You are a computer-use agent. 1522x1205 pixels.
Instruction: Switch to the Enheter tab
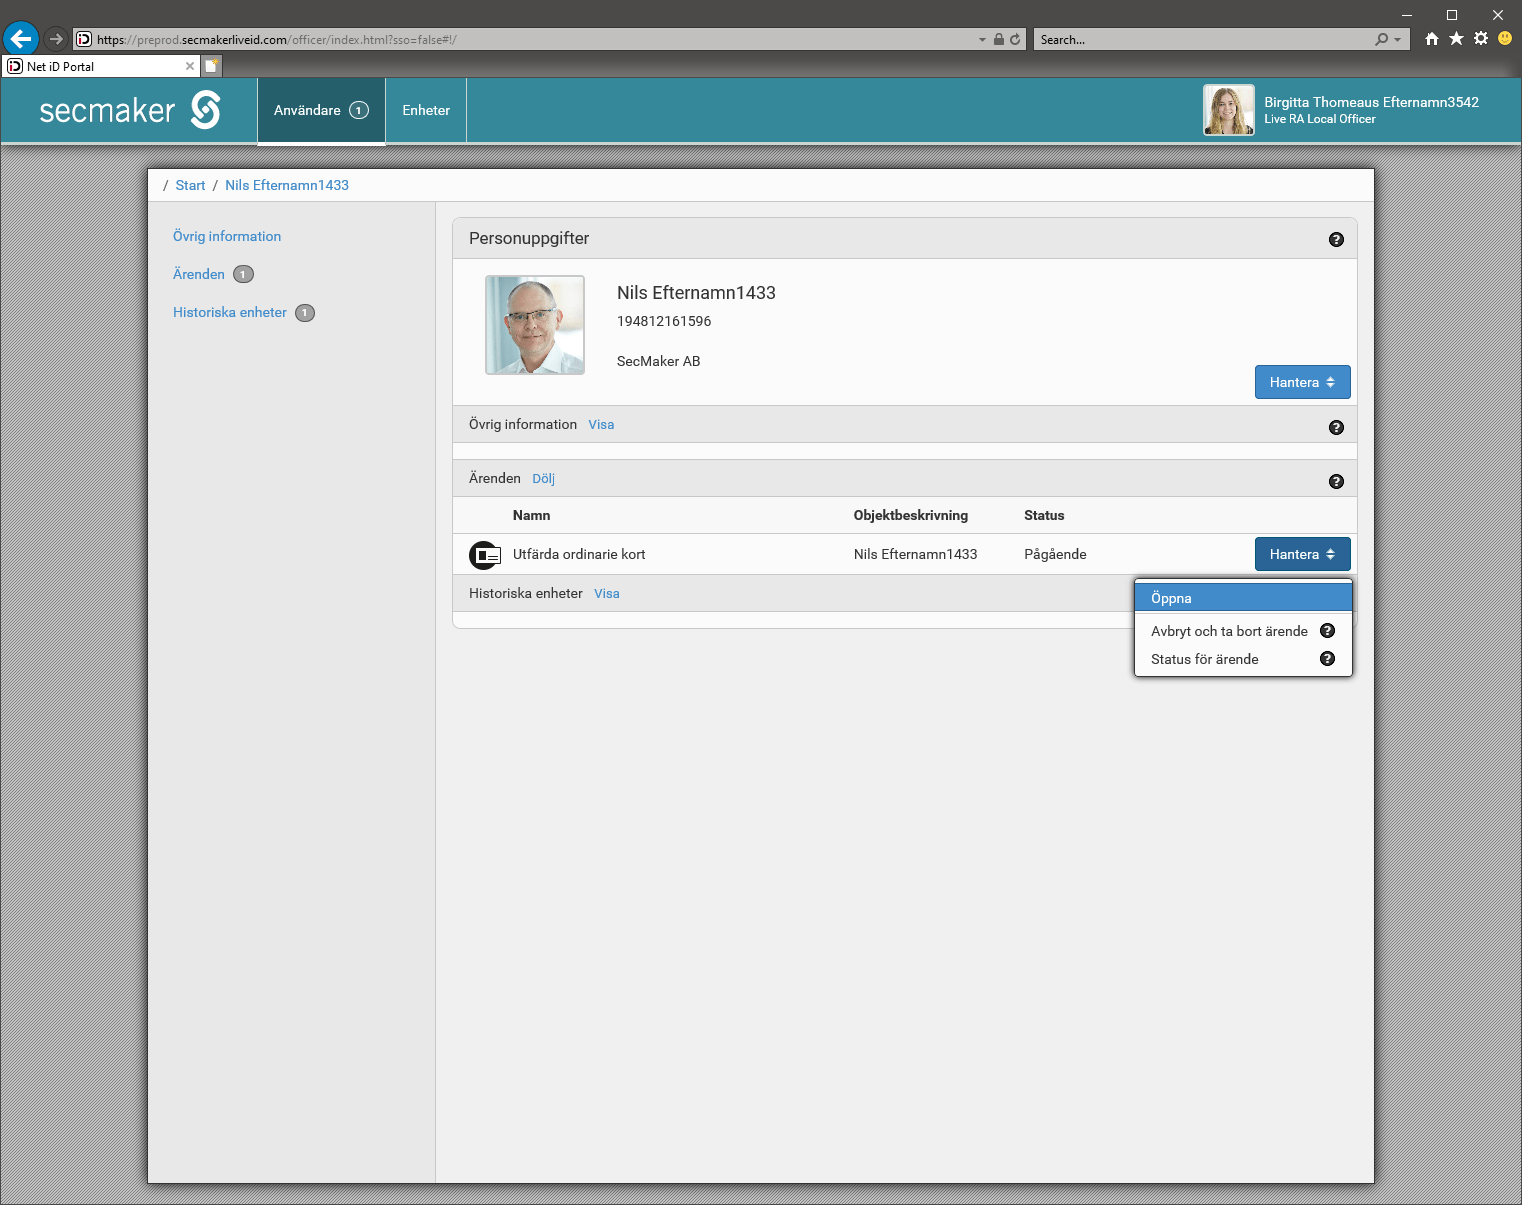tap(426, 111)
